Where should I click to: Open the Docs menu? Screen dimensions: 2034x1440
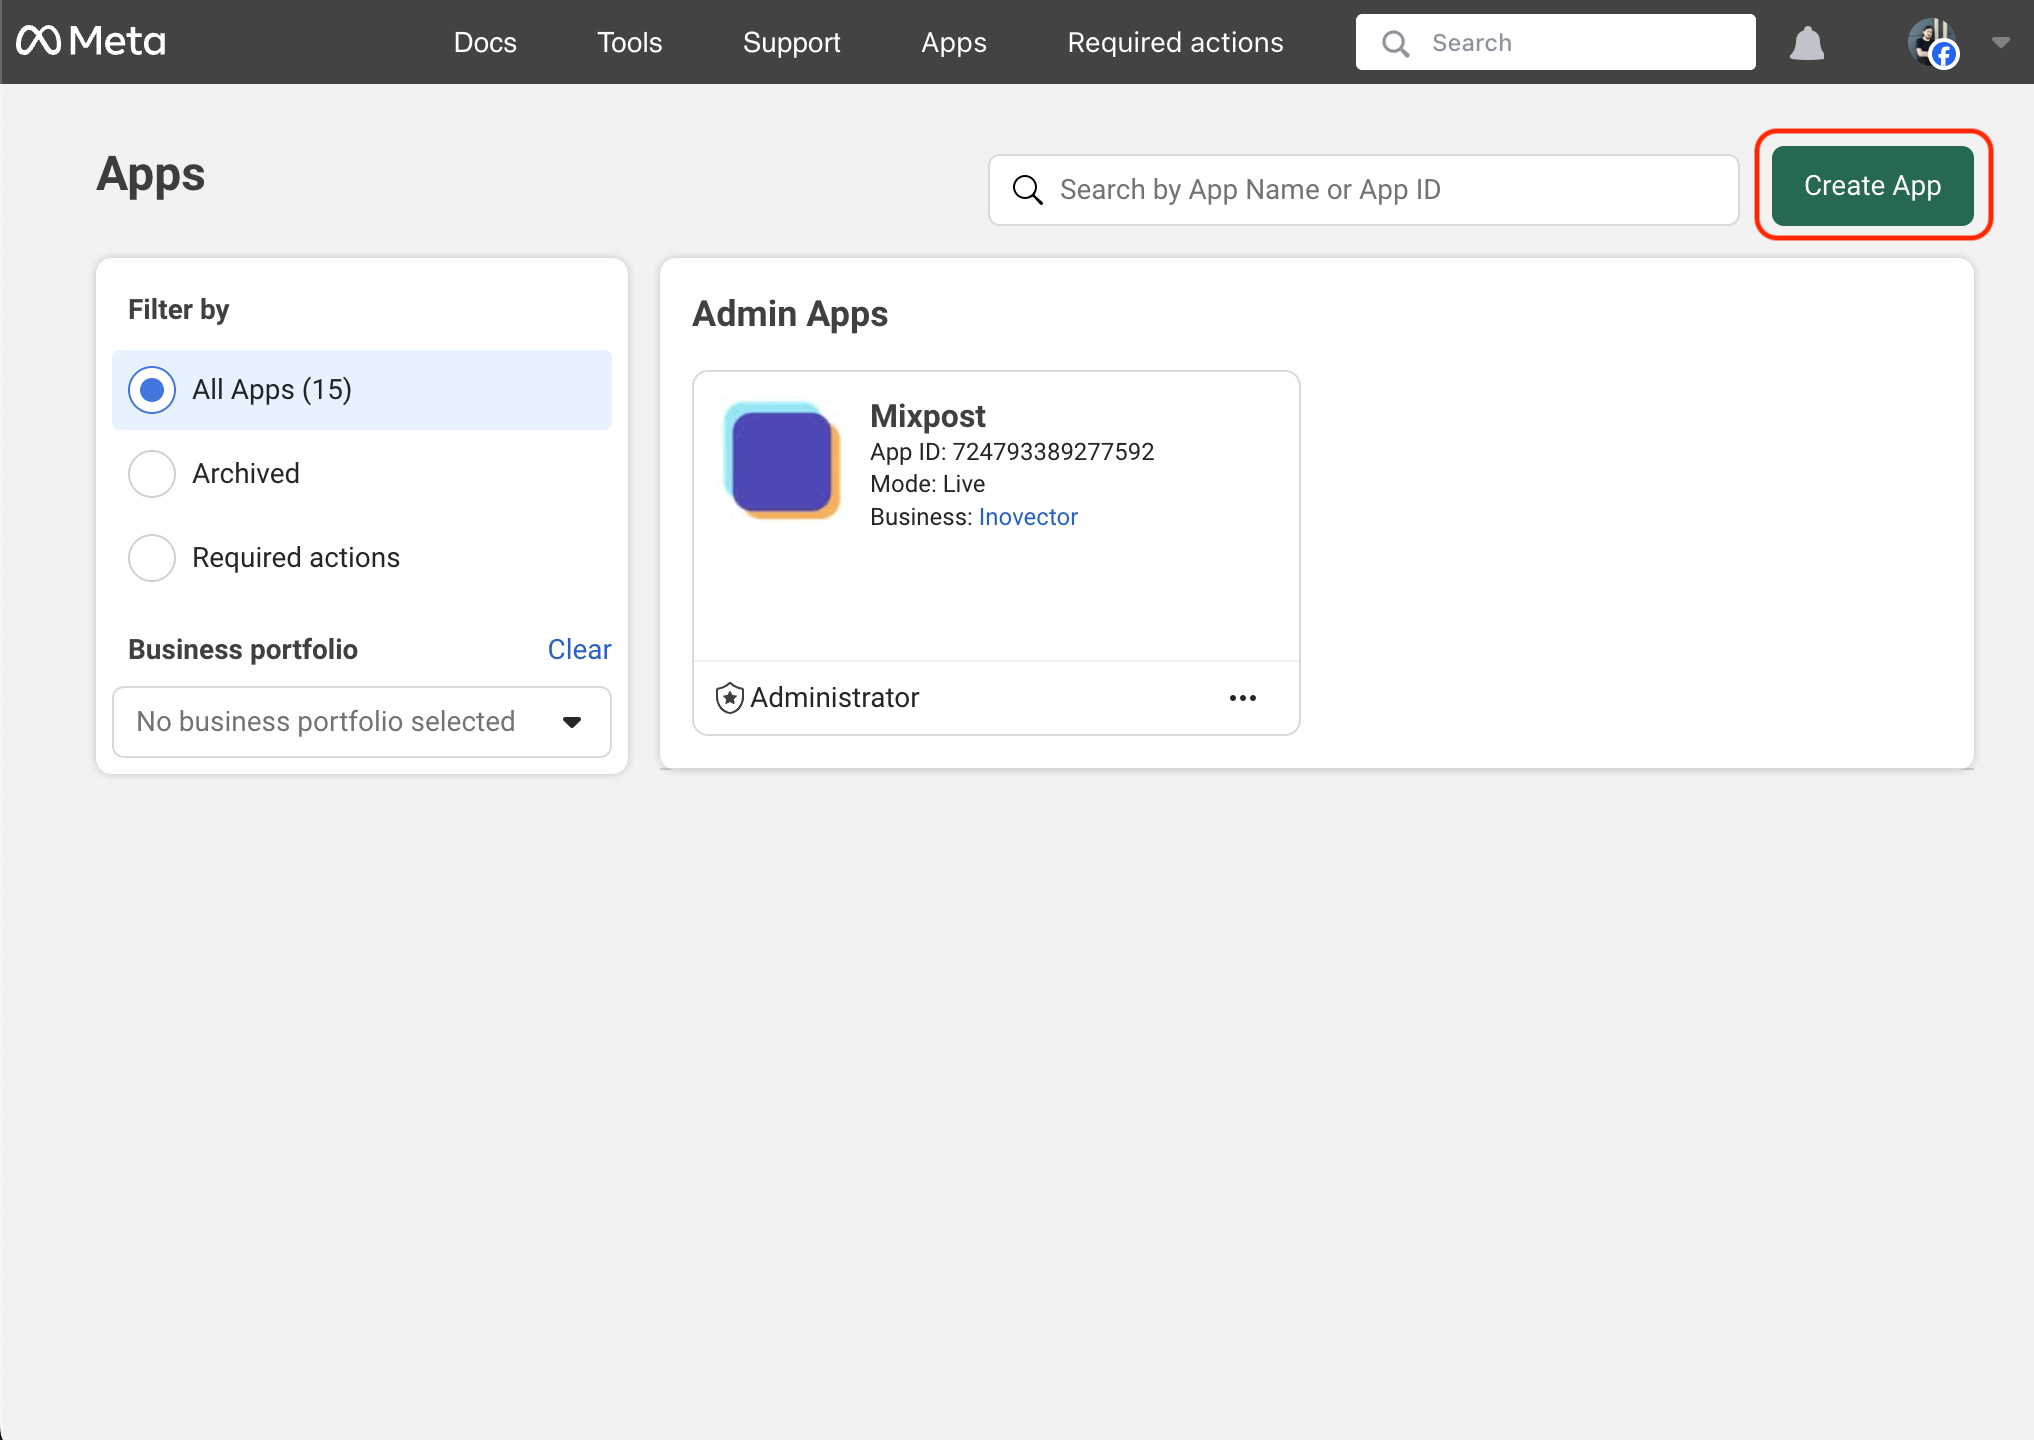pyautogui.click(x=485, y=42)
